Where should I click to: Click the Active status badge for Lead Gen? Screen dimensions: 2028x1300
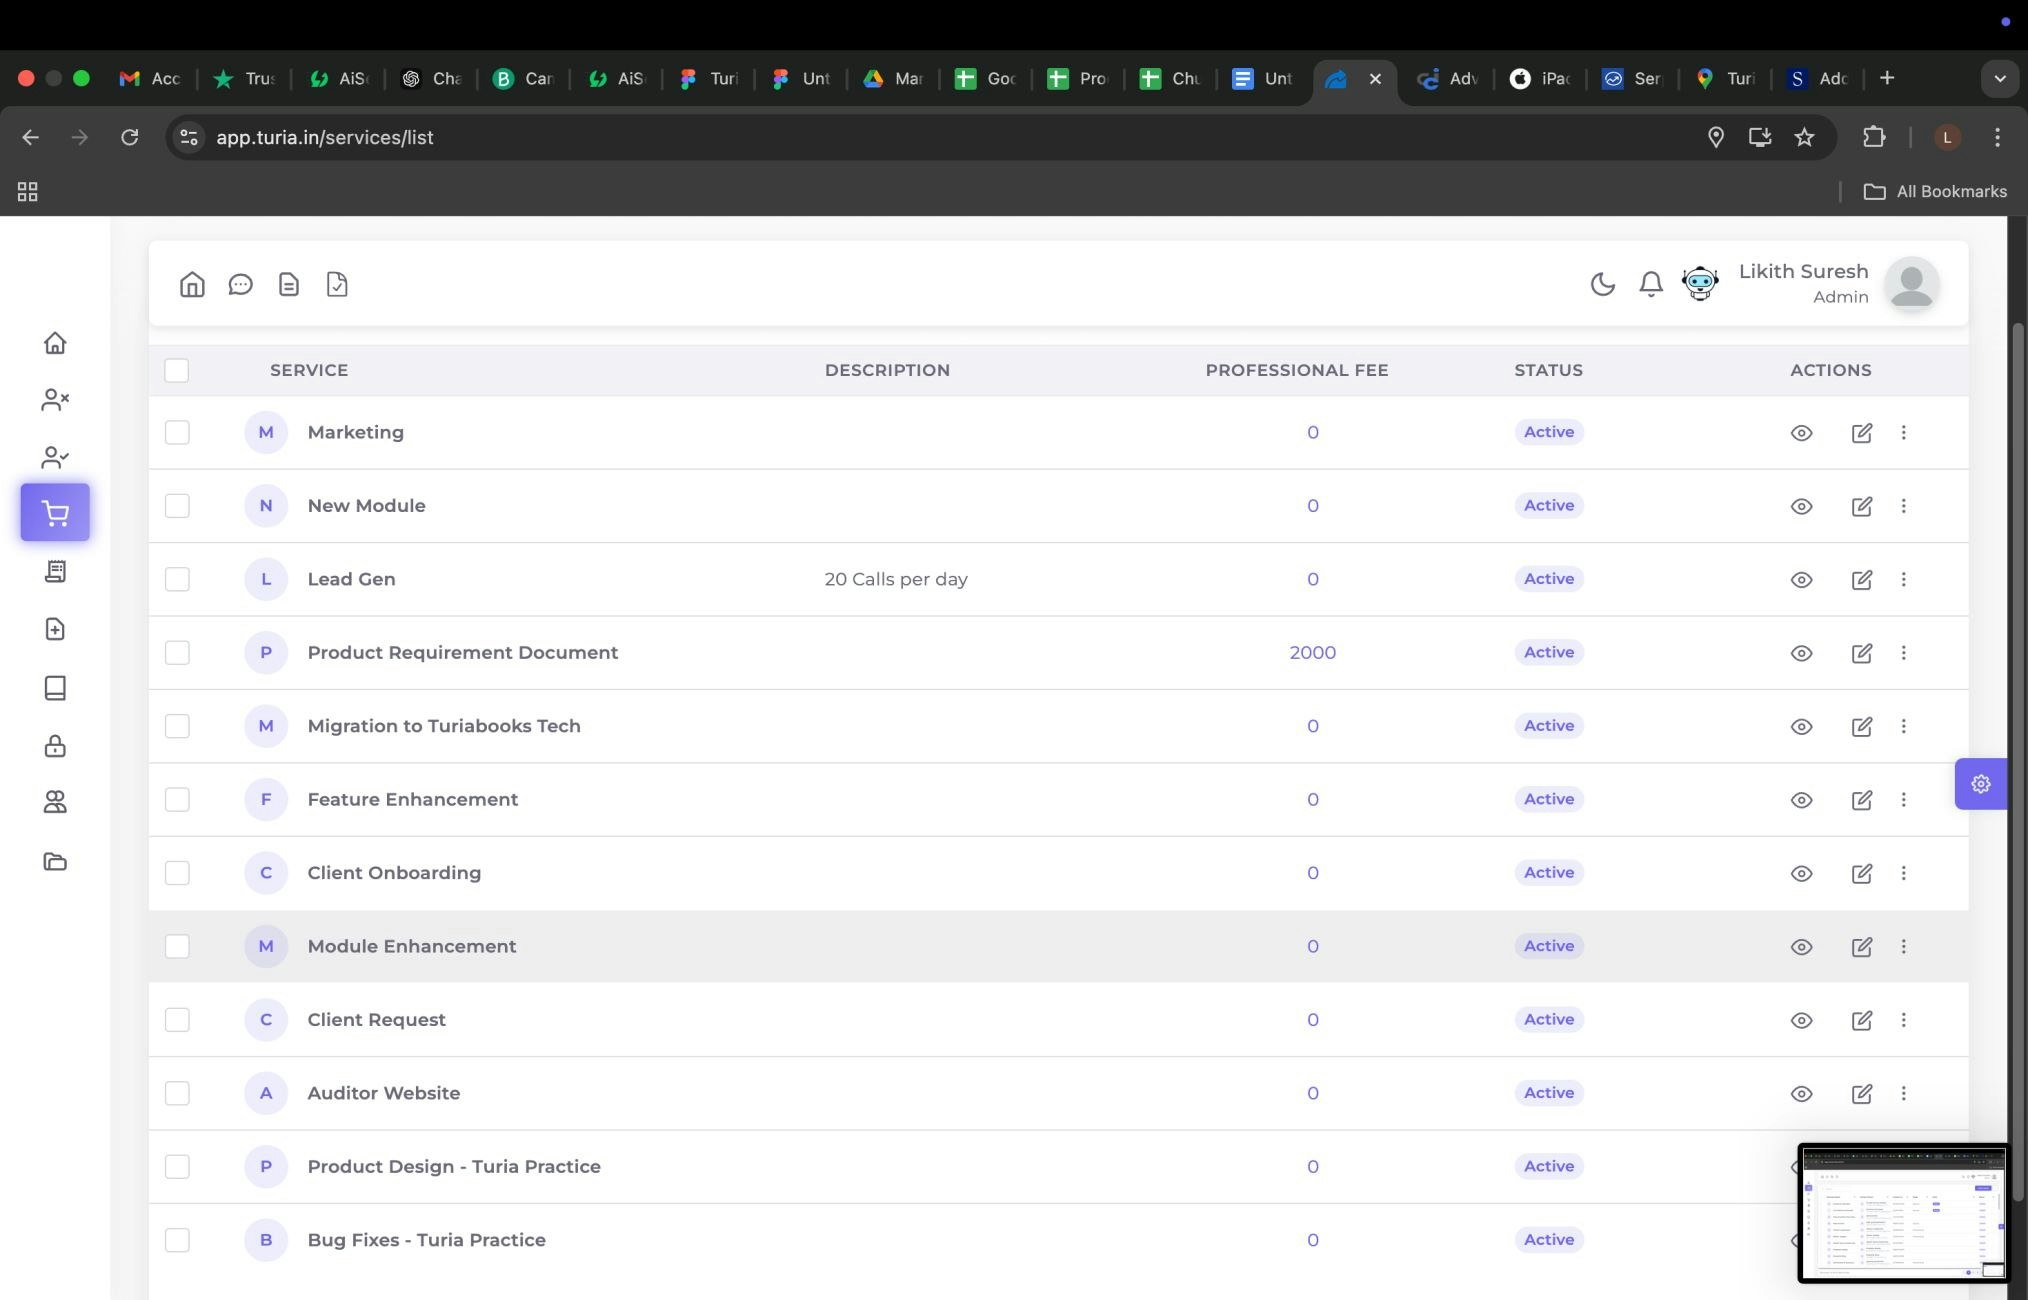click(x=1549, y=579)
